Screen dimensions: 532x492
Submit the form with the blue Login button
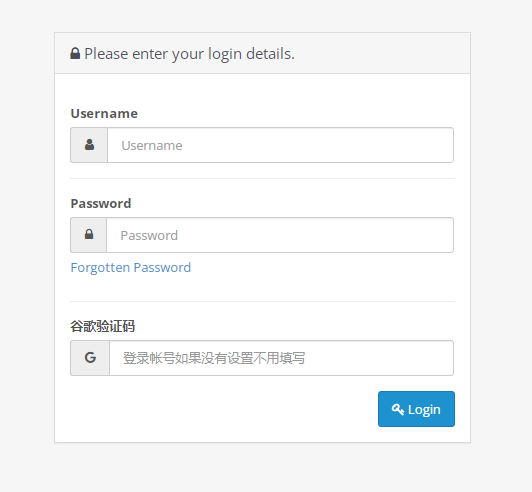coord(416,409)
